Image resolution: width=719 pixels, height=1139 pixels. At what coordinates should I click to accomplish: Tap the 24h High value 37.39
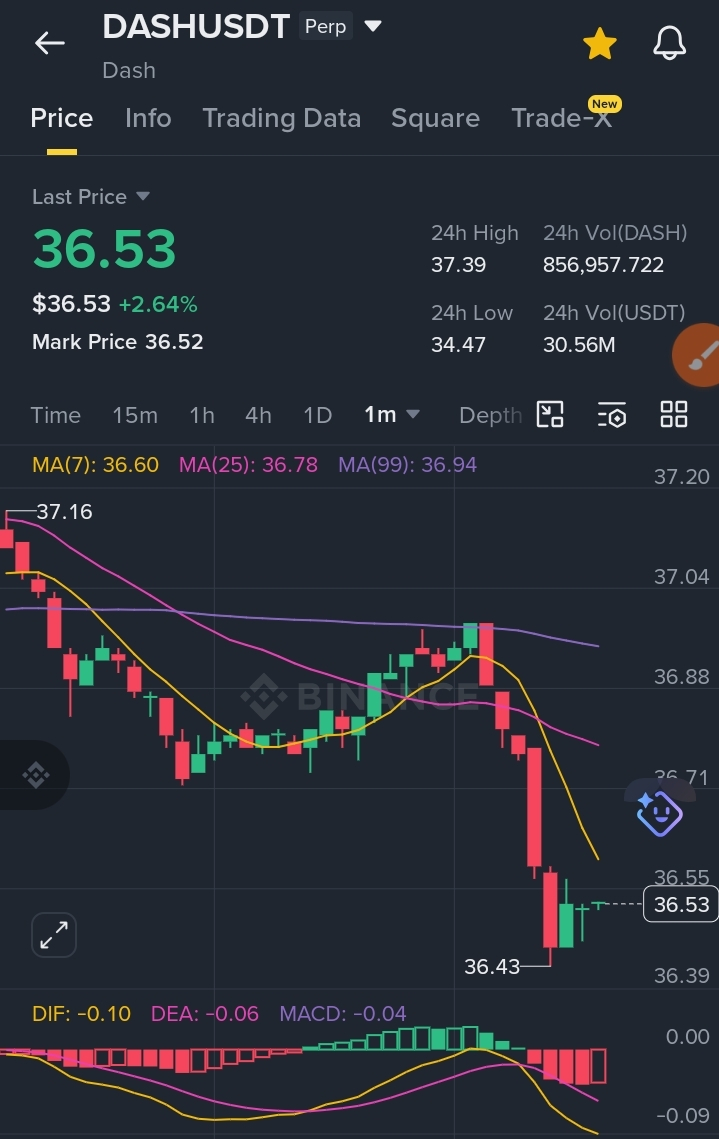point(458,264)
